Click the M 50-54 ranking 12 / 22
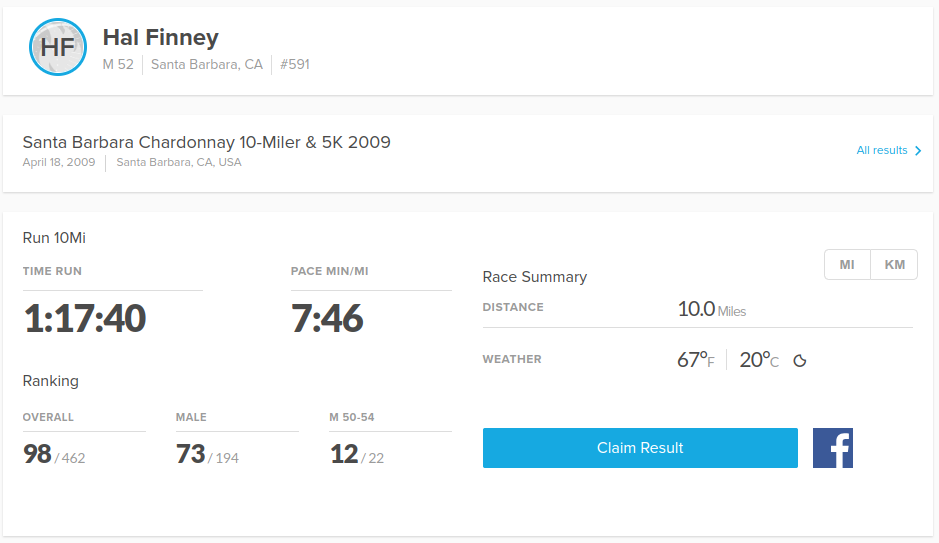This screenshot has height=543, width=939. (357, 455)
